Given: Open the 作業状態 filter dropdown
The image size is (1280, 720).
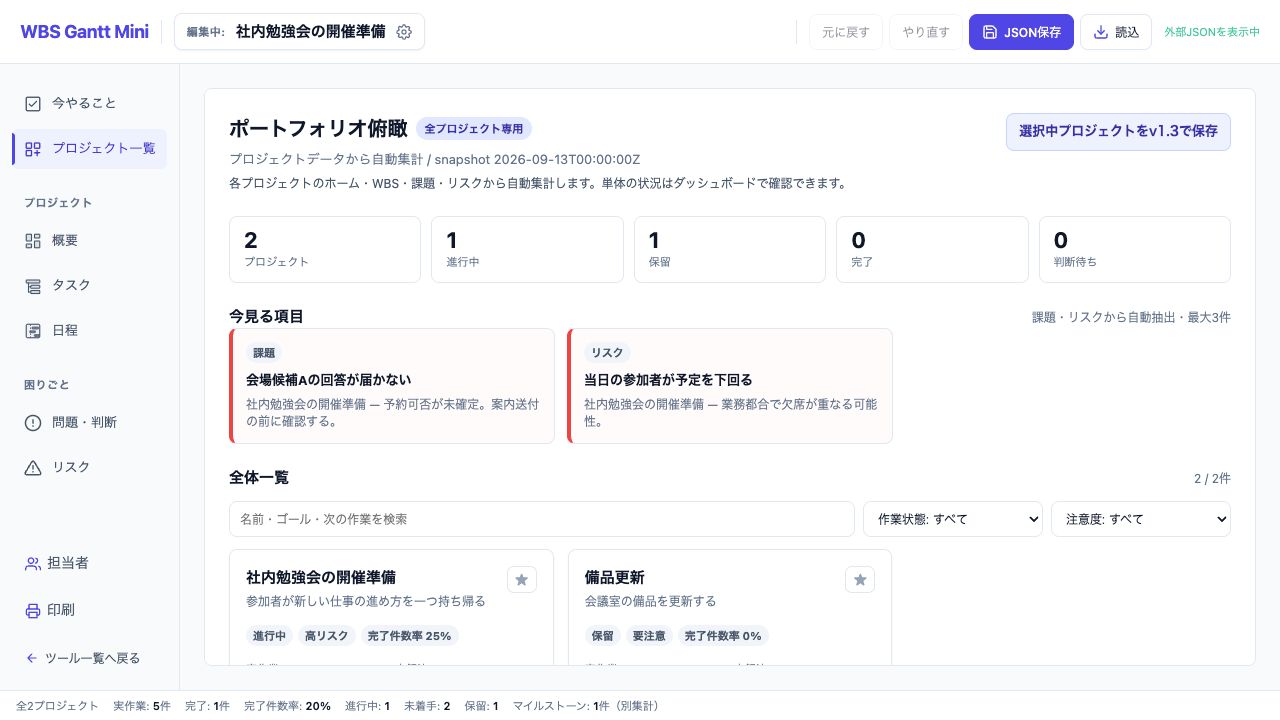Looking at the screenshot, I should (953, 519).
